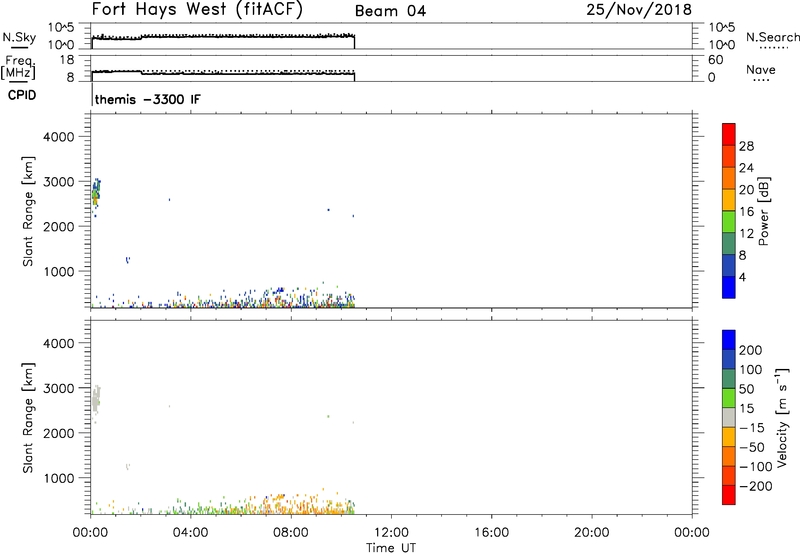
Task: Click the "50" label on the velocity color bar
Action: click(747, 389)
